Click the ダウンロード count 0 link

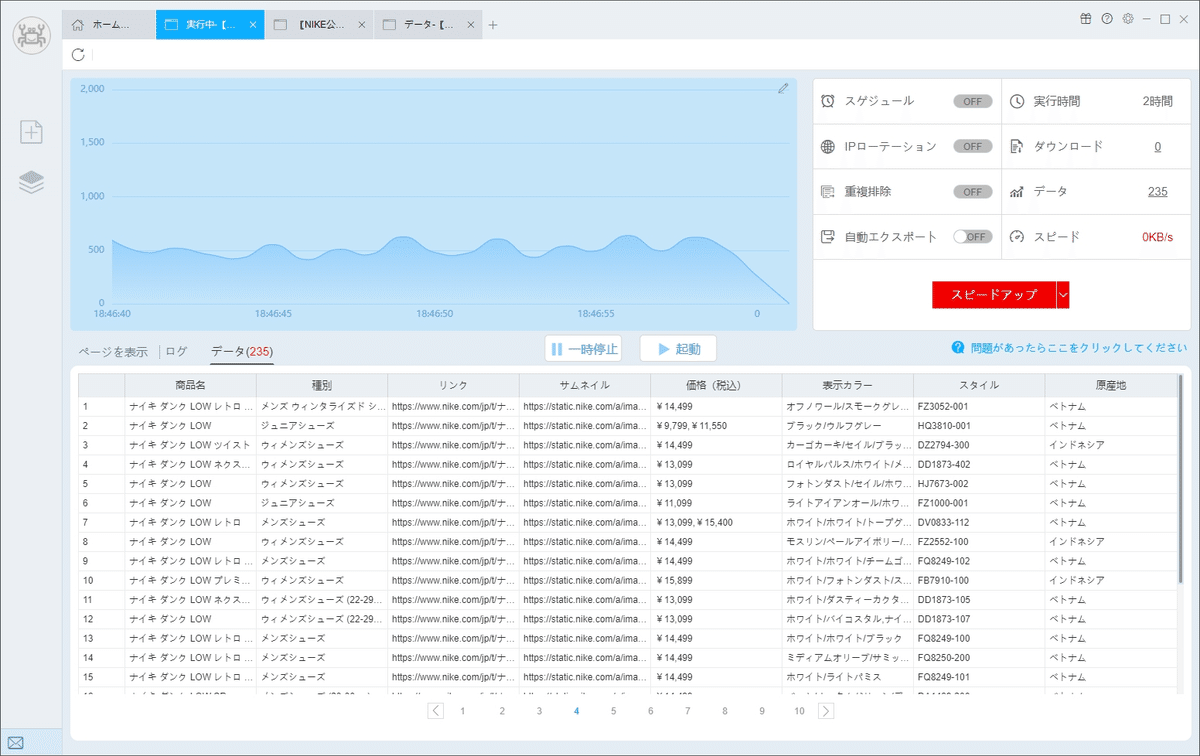1158,146
